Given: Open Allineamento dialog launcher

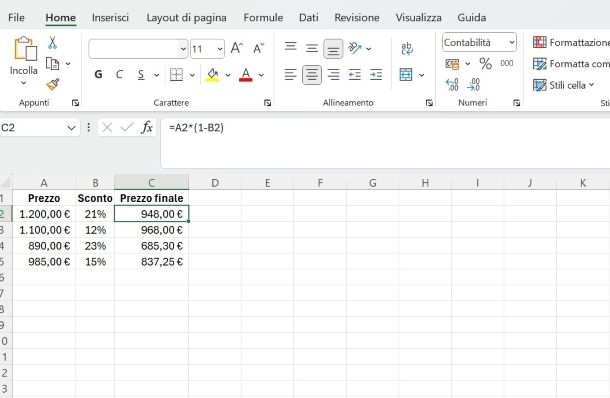Looking at the screenshot, I should (429, 103).
